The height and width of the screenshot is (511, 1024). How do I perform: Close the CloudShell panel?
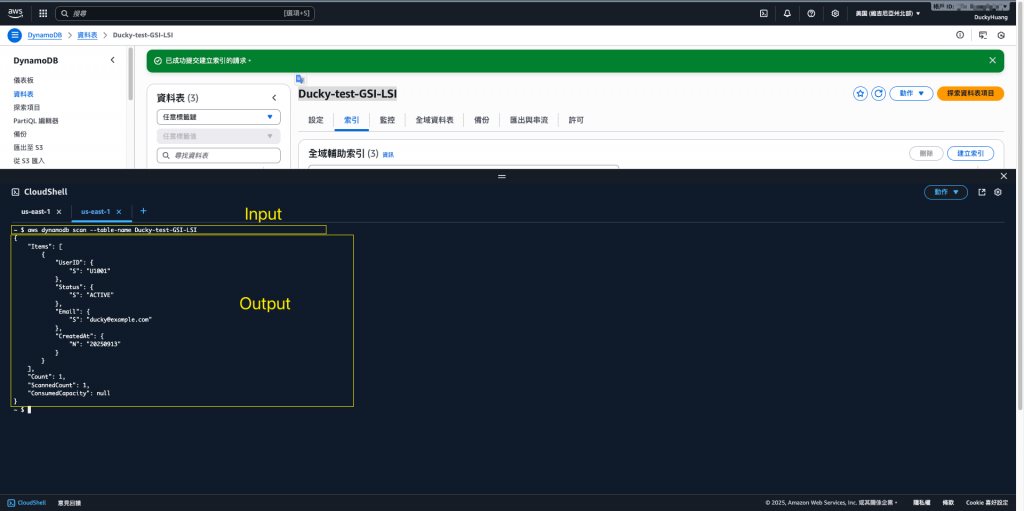tap(1004, 176)
